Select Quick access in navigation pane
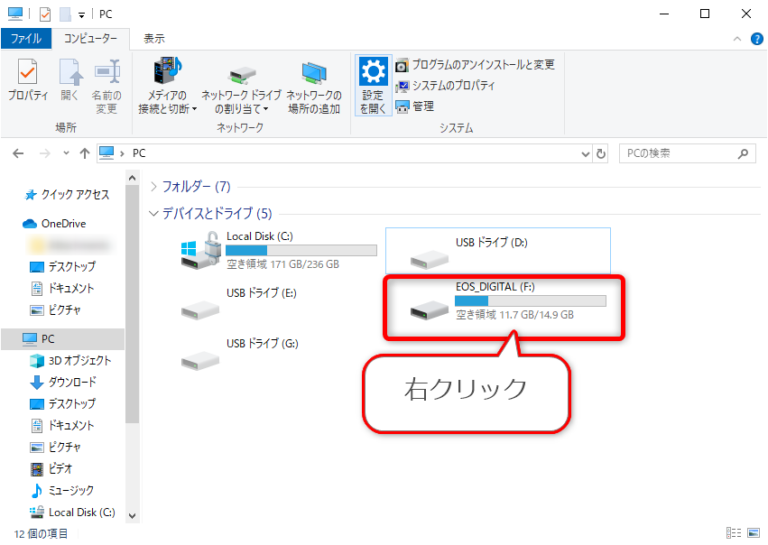768x545 pixels. [67, 195]
